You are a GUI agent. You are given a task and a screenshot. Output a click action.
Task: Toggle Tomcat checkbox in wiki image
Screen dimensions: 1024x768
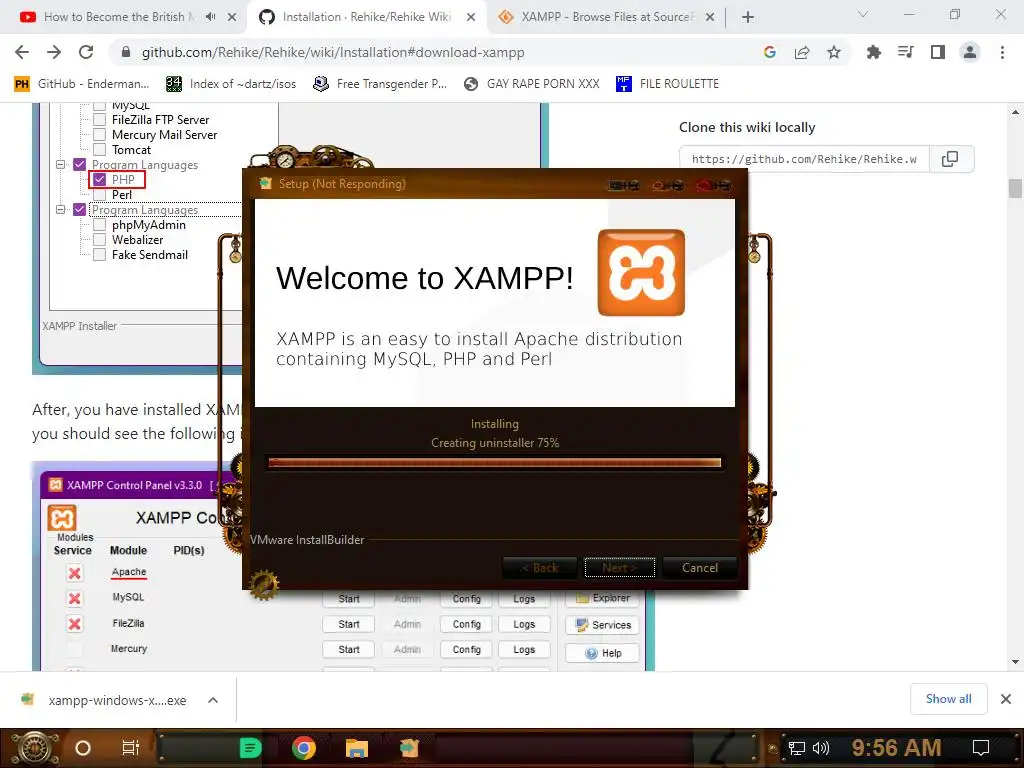(x=99, y=150)
